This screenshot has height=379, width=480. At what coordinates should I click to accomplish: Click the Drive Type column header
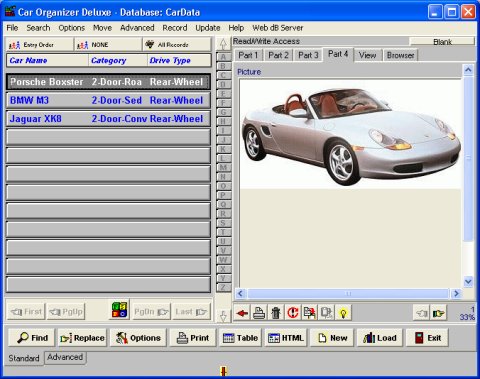[x=179, y=60]
